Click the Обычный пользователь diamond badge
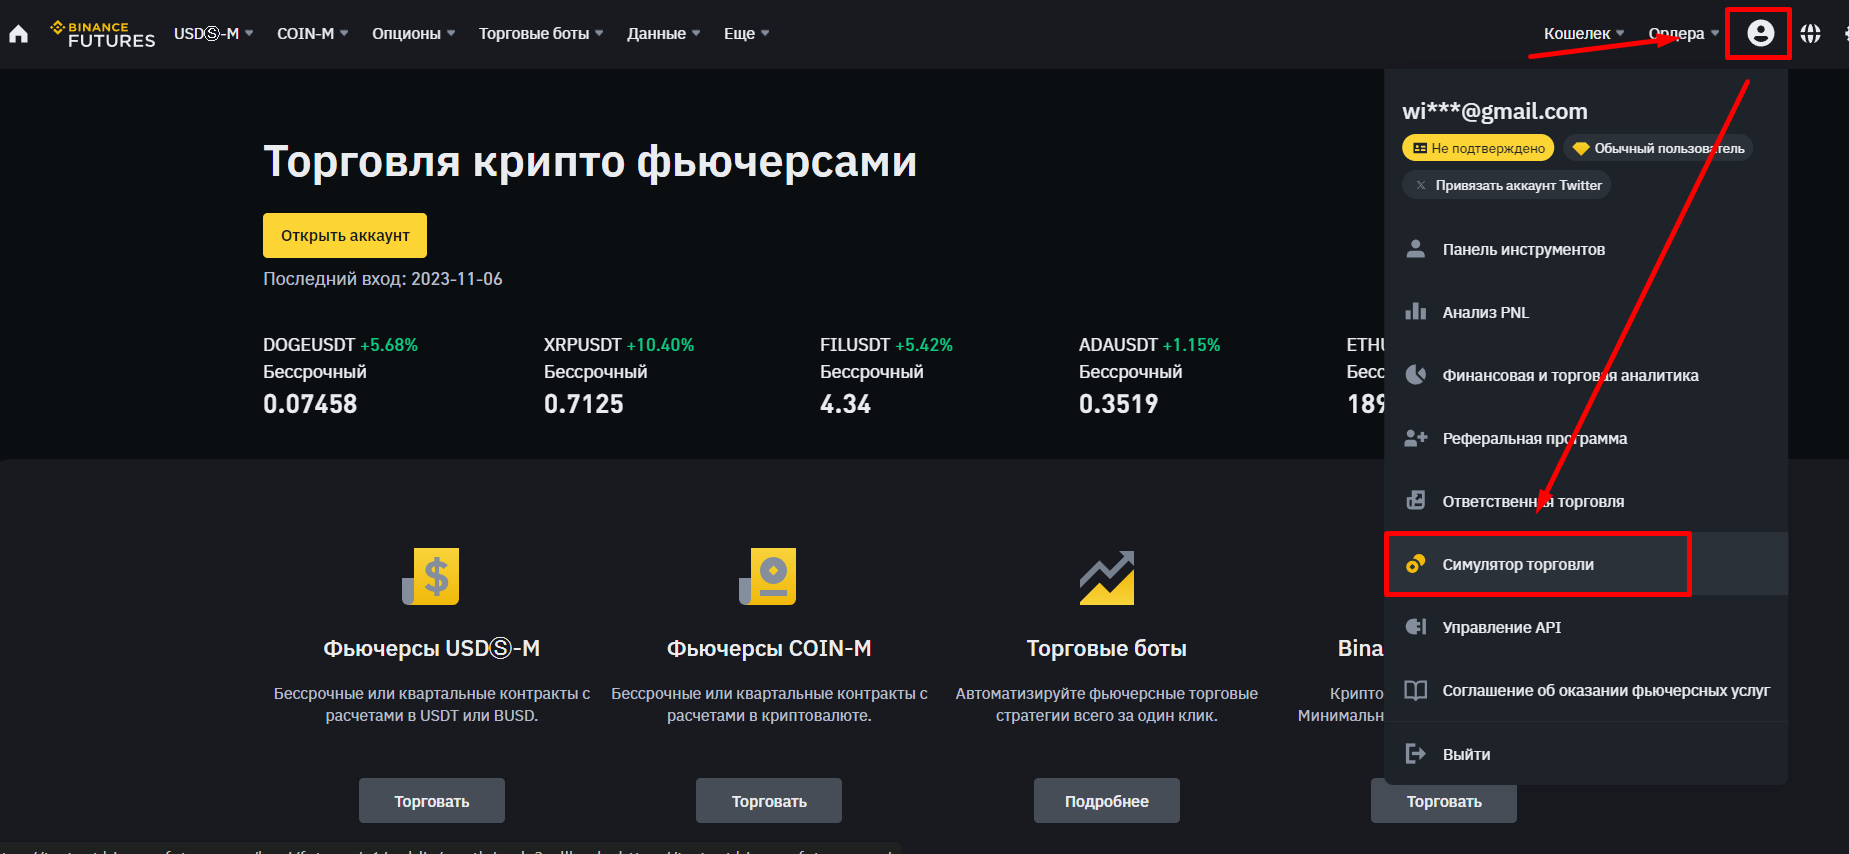This screenshot has height=854, width=1849. (x=1658, y=148)
